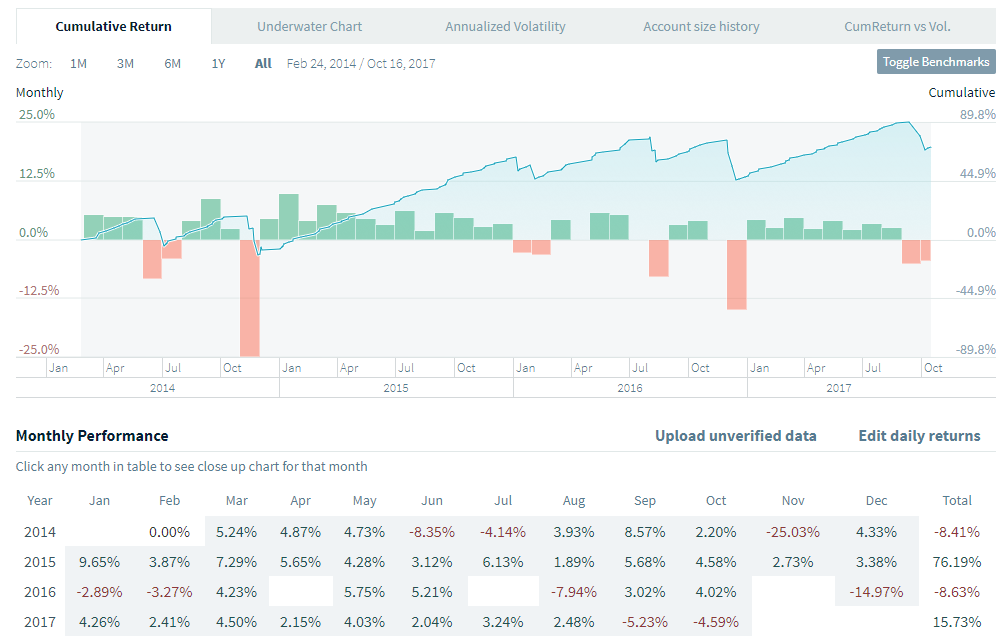Click the 2016 year label on timeline
The image size is (1006, 644).
coord(630,388)
